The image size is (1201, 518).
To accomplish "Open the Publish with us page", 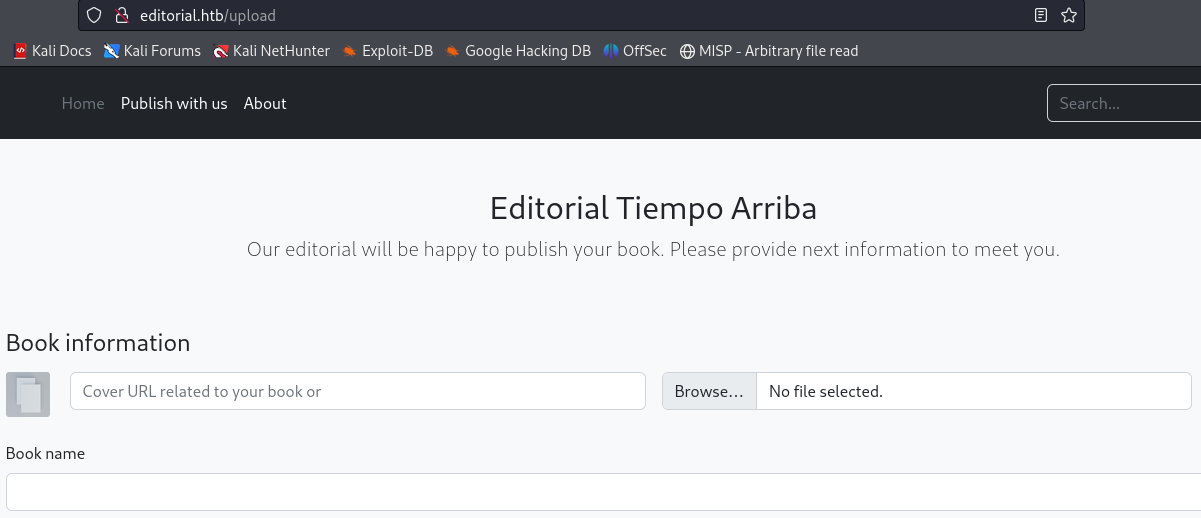I will pyautogui.click(x=174, y=103).
